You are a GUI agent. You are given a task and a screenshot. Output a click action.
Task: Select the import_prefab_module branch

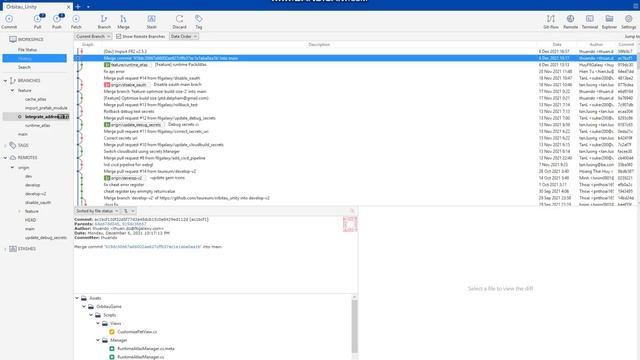[46, 108]
